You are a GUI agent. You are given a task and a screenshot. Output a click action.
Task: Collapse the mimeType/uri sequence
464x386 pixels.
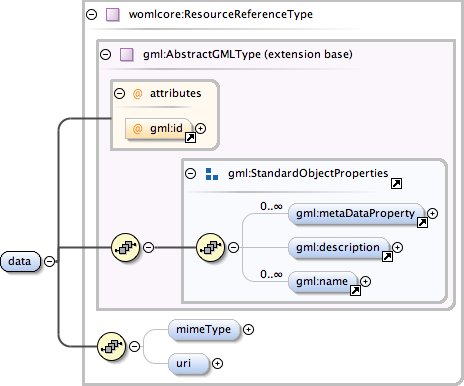(x=134, y=346)
